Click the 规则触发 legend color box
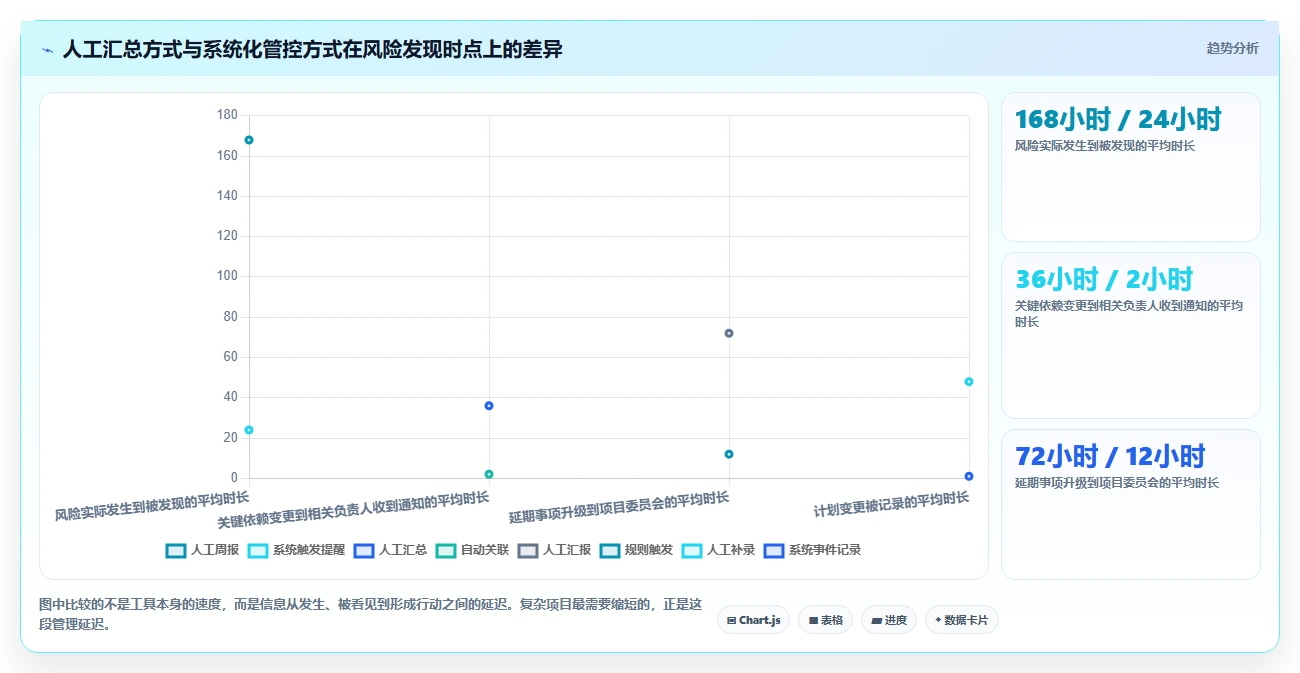The image size is (1300, 673). (610, 550)
